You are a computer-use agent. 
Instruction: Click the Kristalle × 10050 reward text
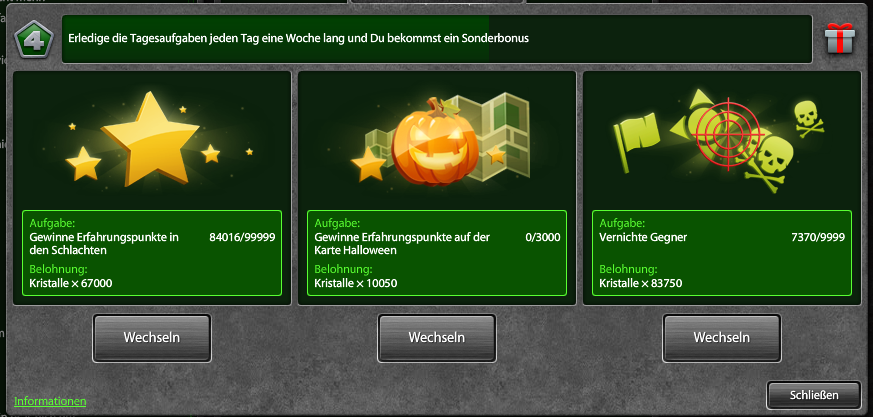pyautogui.click(x=356, y=283)
